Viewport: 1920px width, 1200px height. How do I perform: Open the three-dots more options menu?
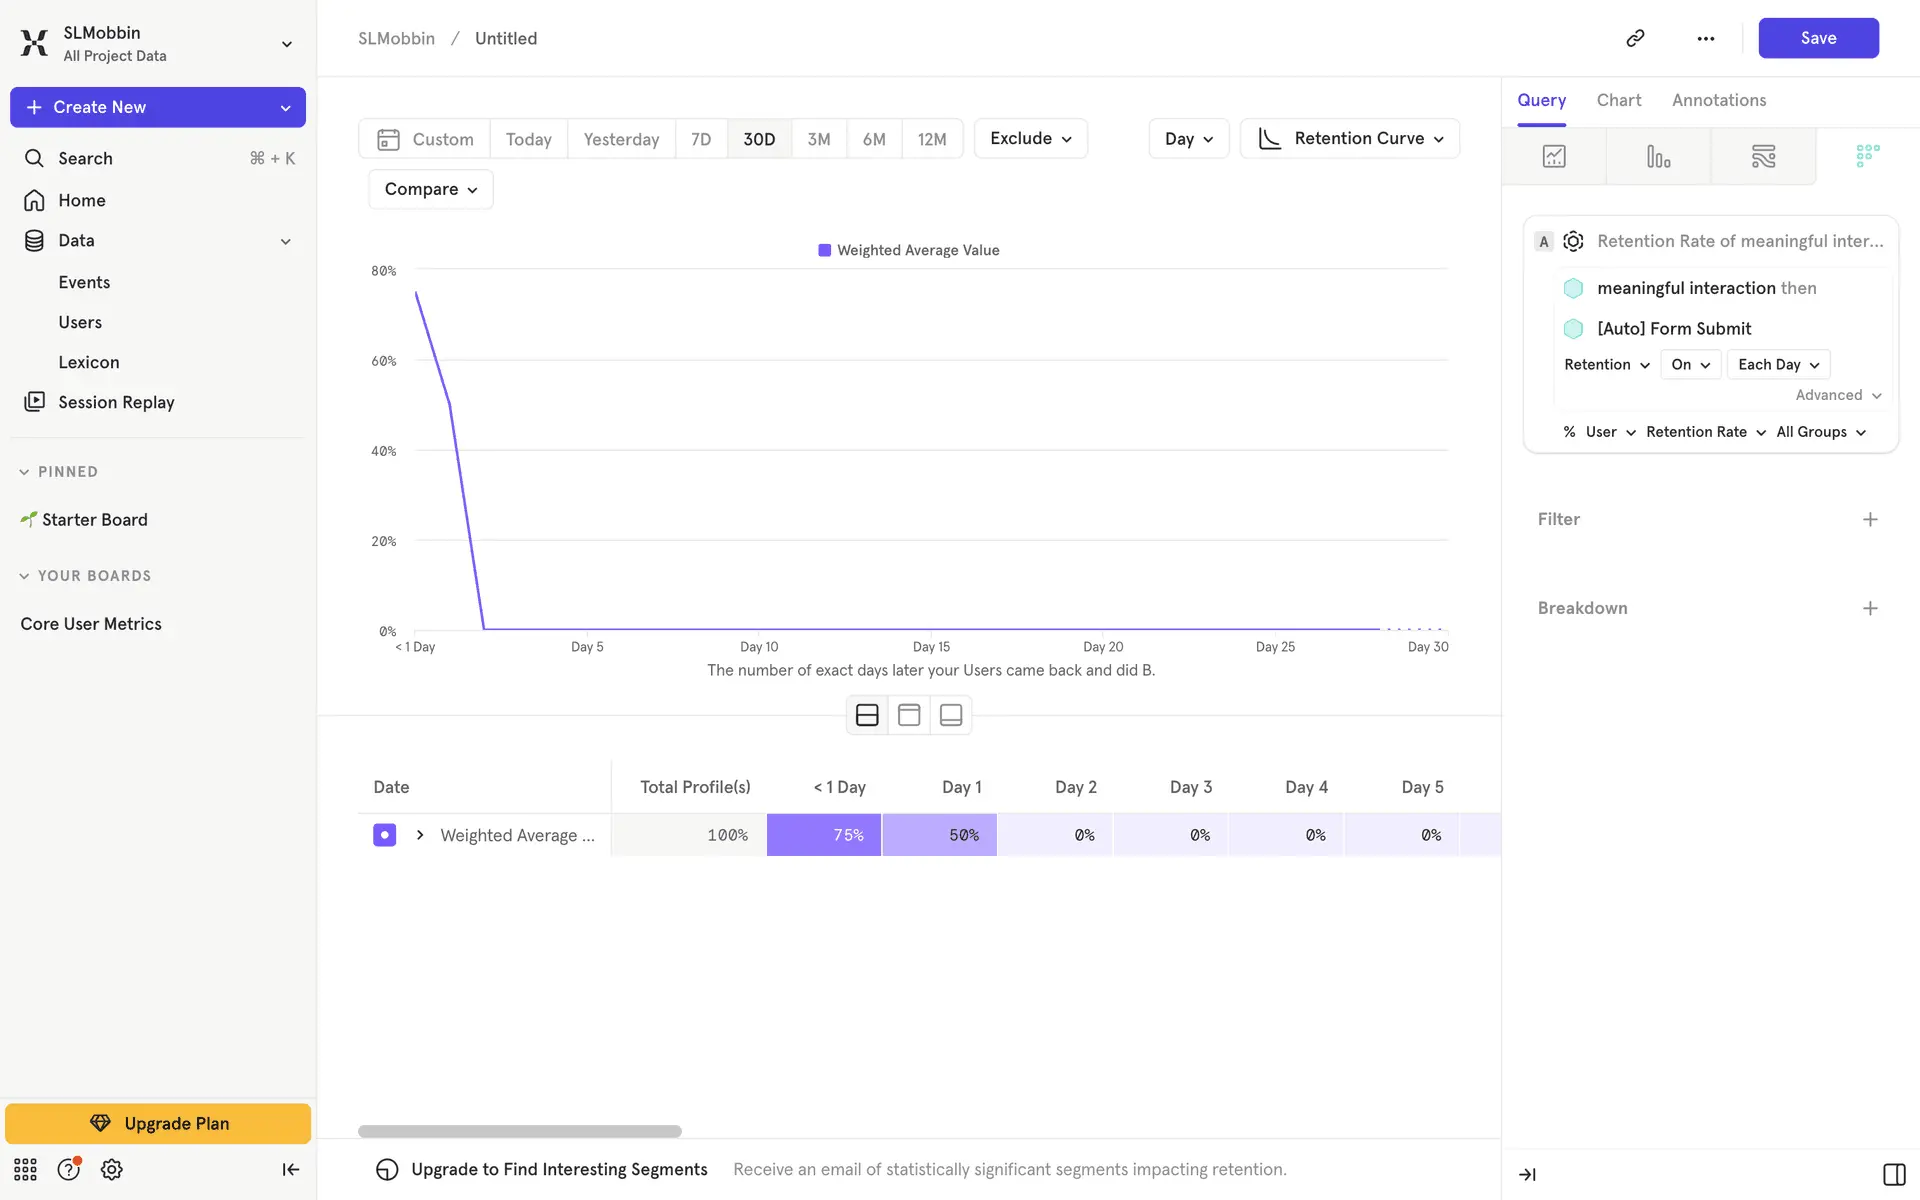point(1706,38)
